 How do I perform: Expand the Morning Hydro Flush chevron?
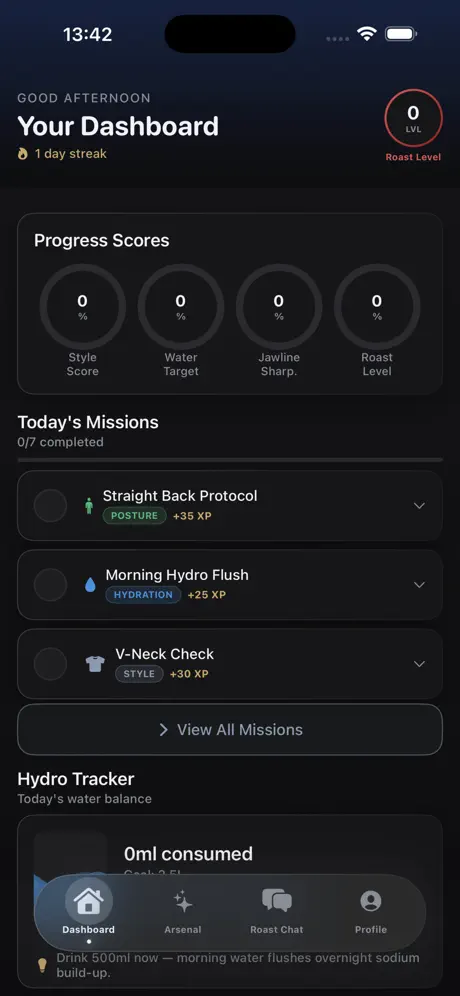tap(419, 584)
